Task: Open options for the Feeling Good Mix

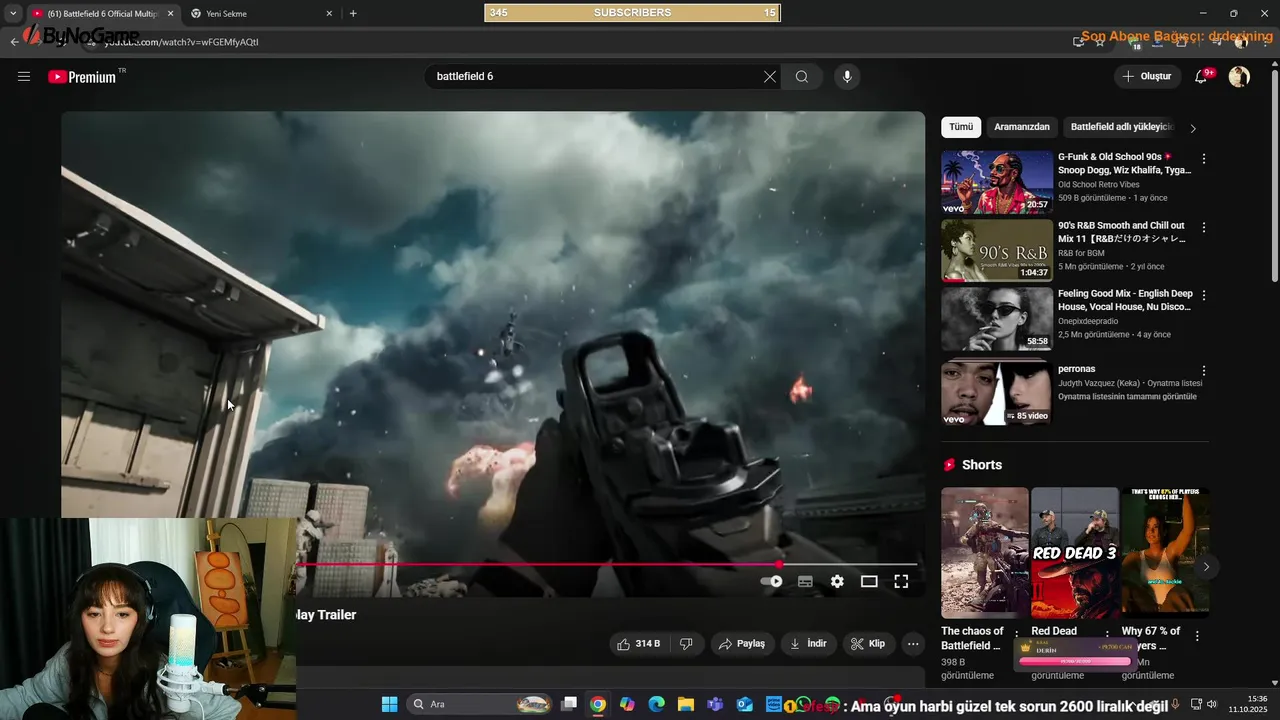Action: [1204, 295]
